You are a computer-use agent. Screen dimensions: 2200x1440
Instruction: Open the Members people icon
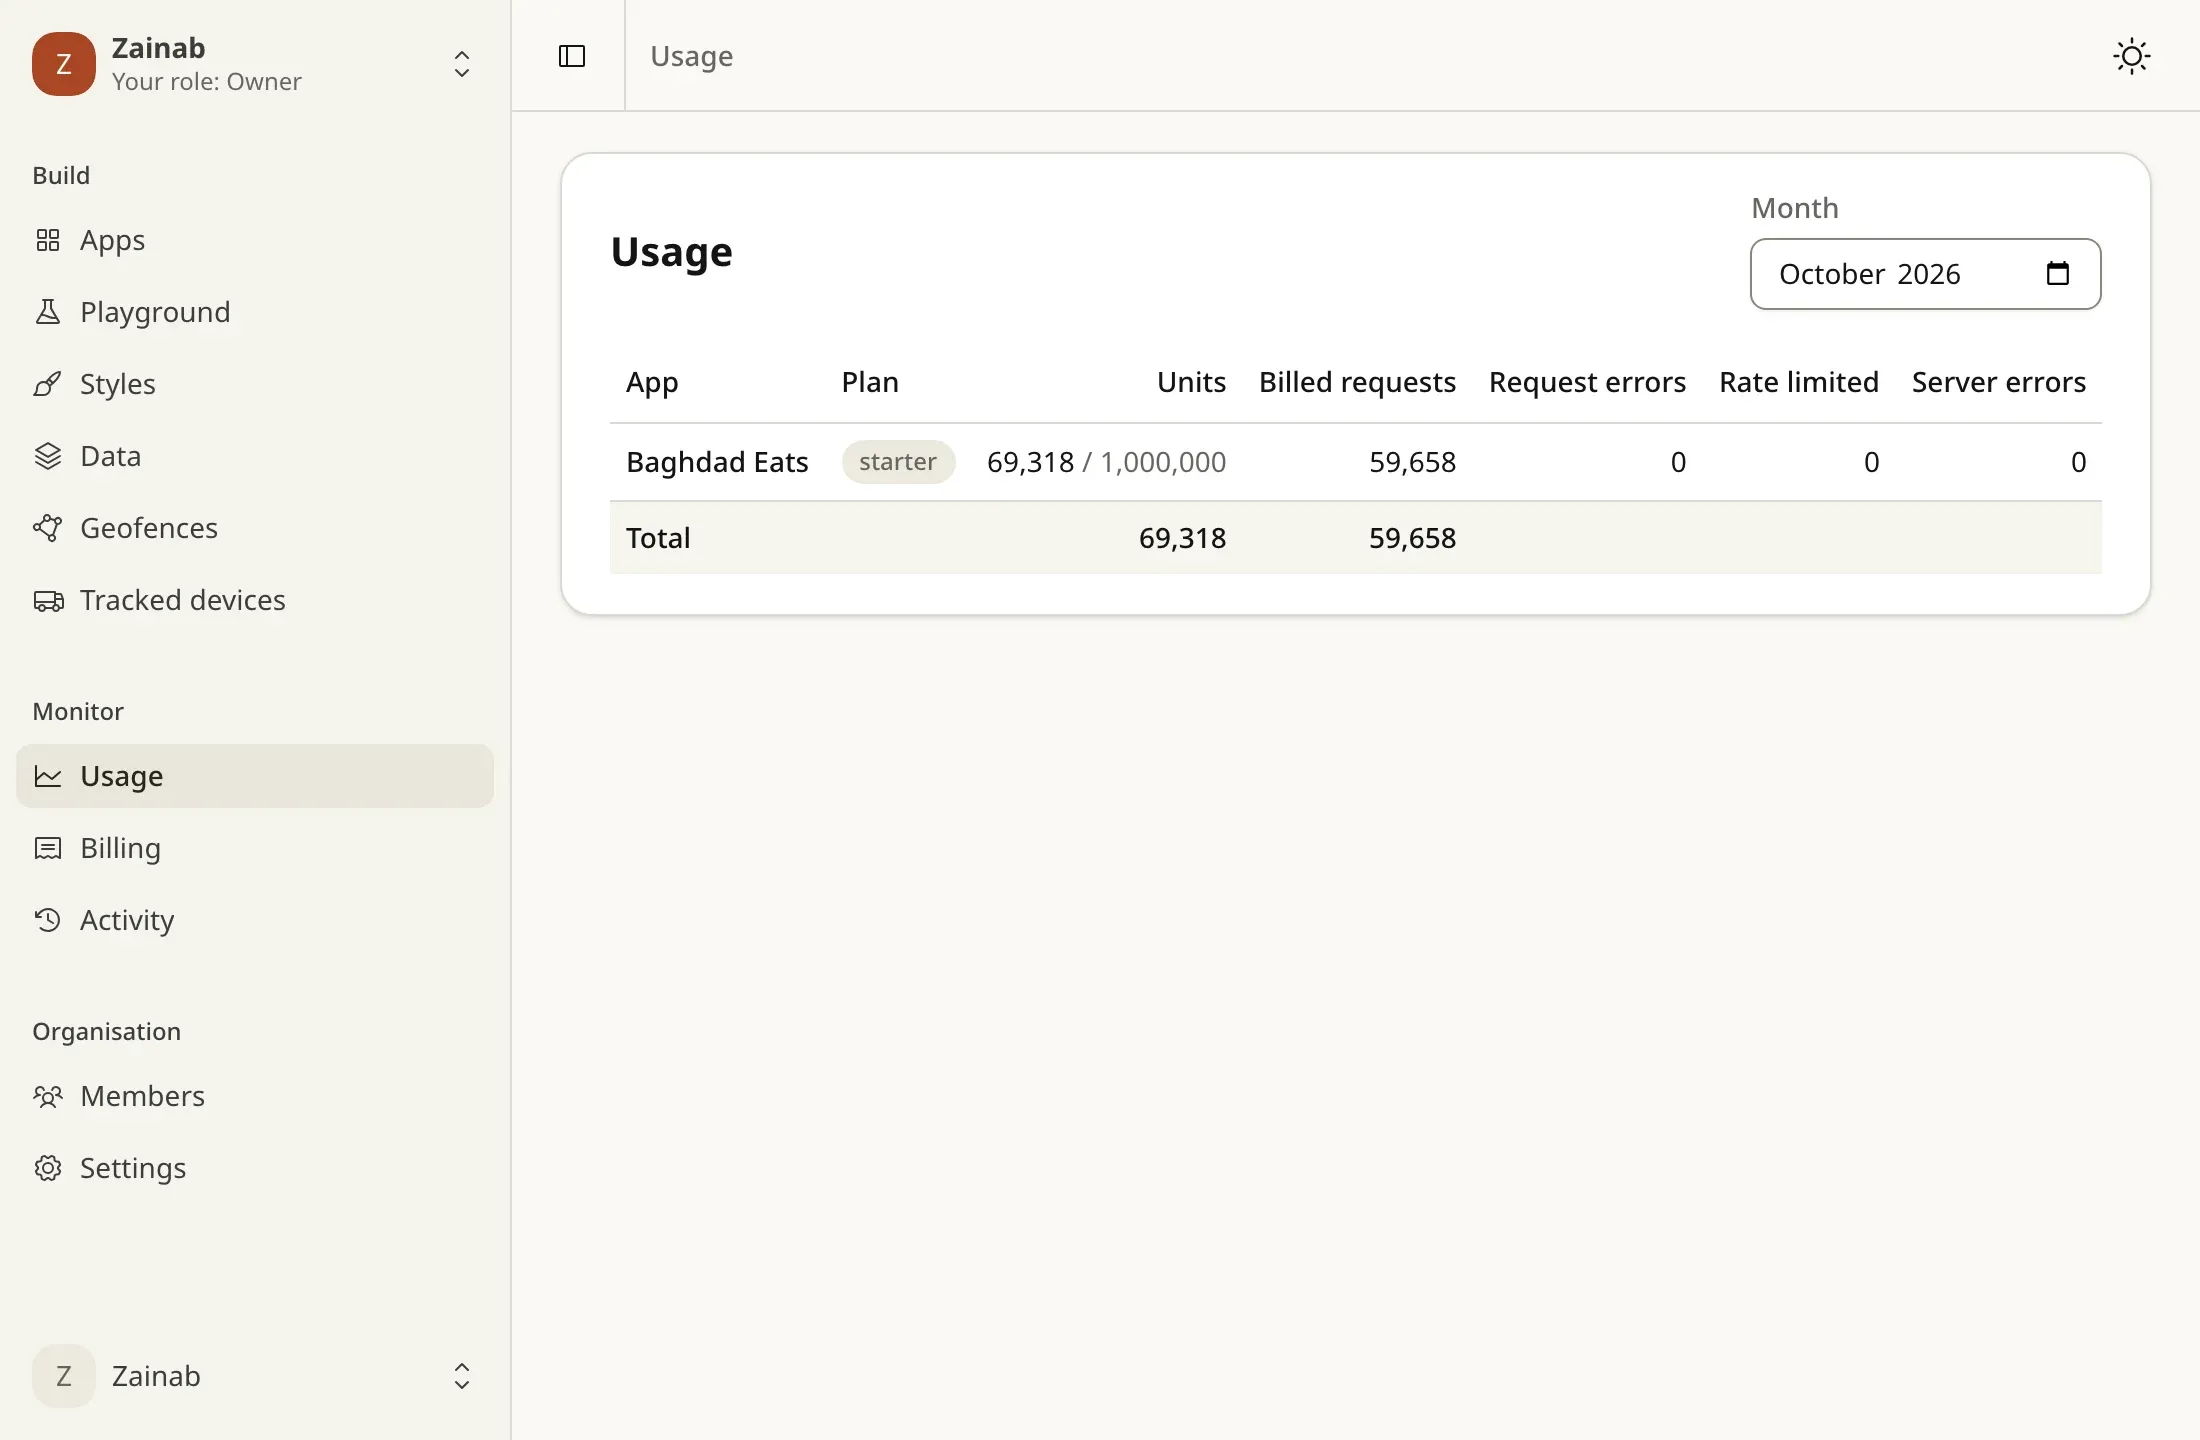(48, 1096)
